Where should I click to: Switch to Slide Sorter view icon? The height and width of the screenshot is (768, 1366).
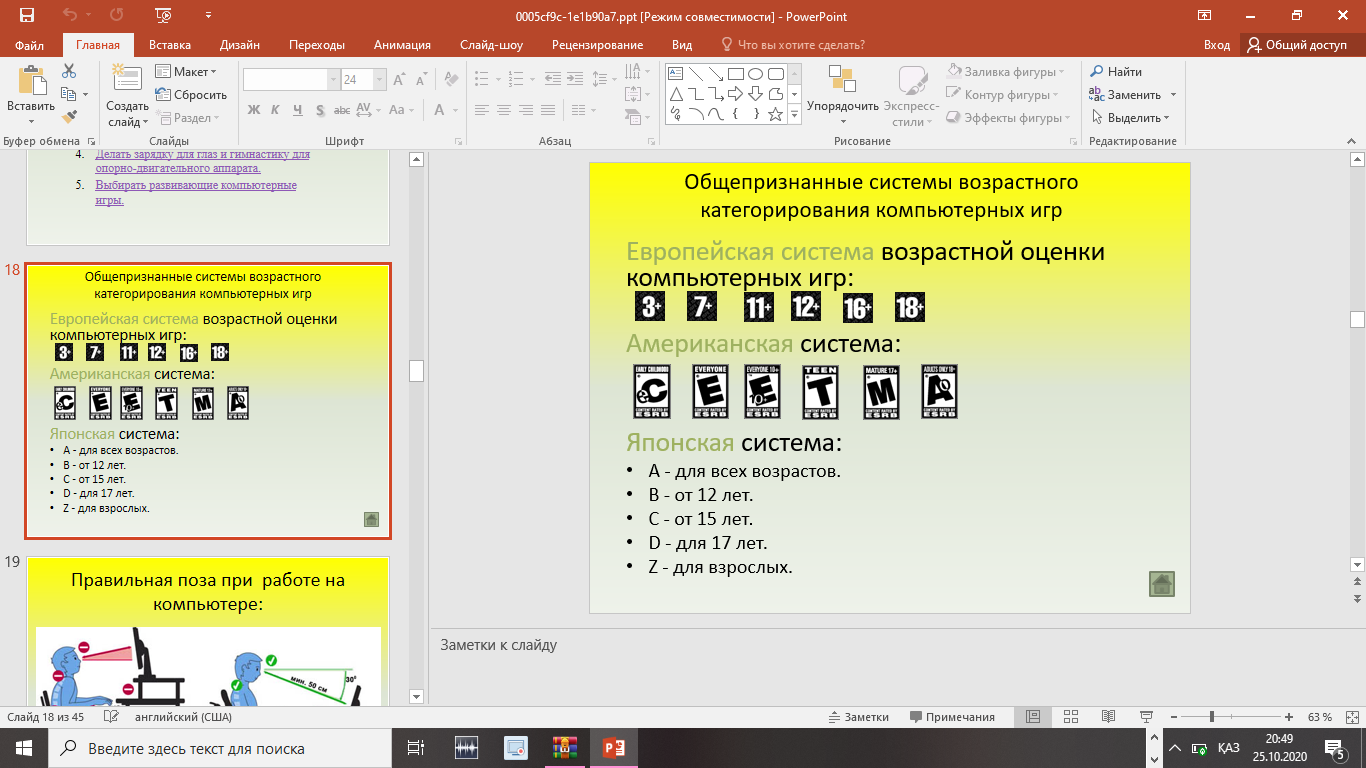point(1071,717)
